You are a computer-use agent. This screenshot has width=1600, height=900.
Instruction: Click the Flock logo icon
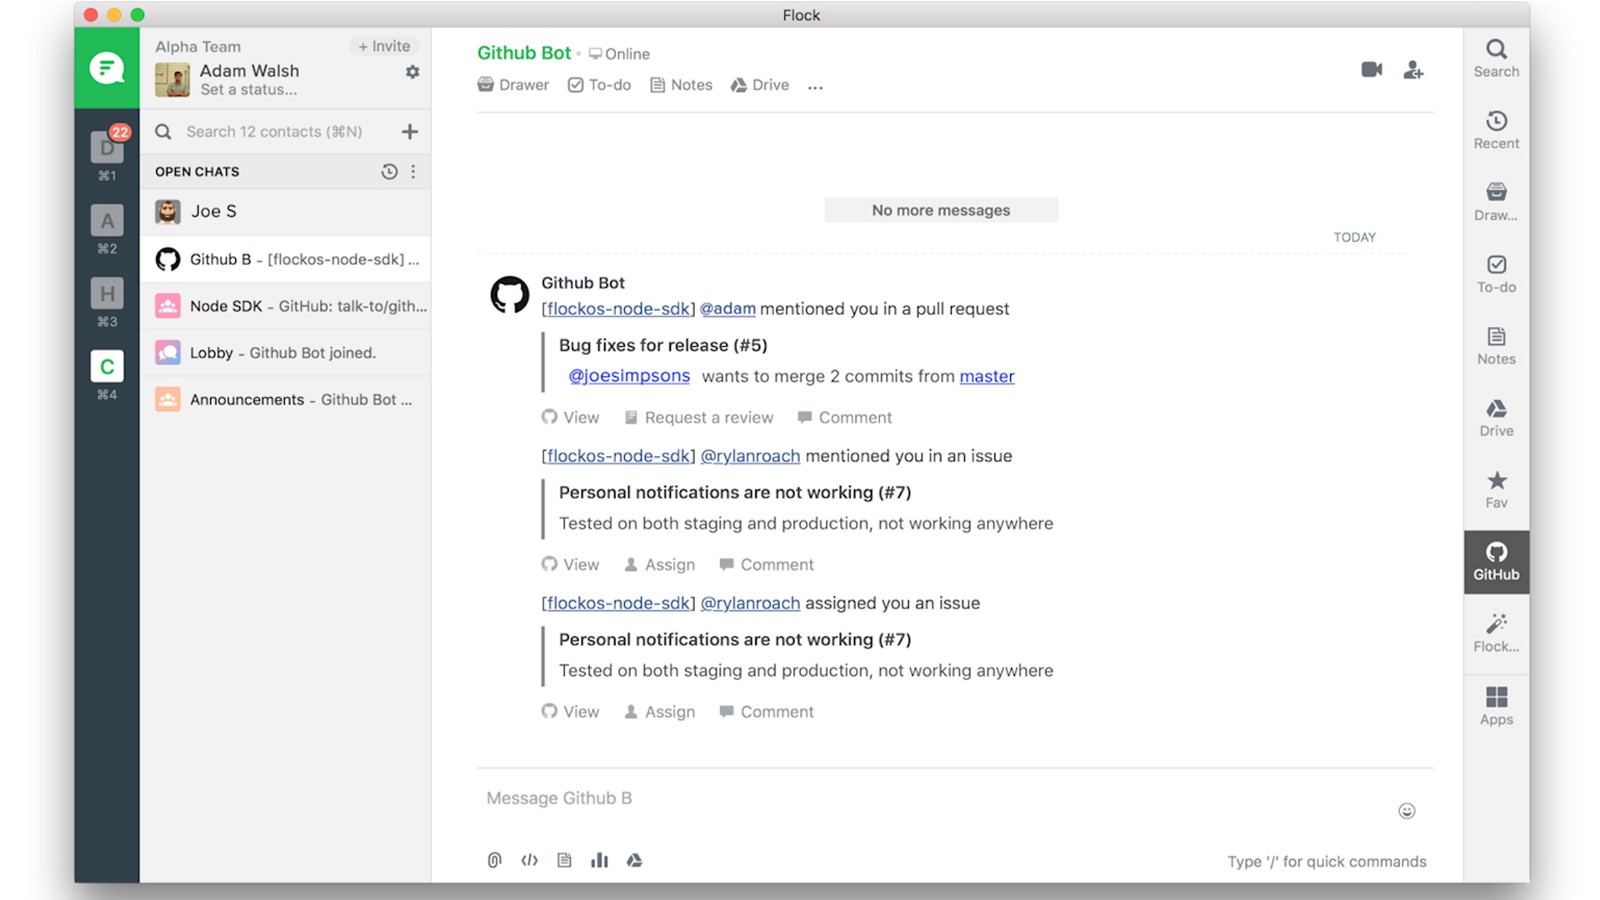point(106,68)
